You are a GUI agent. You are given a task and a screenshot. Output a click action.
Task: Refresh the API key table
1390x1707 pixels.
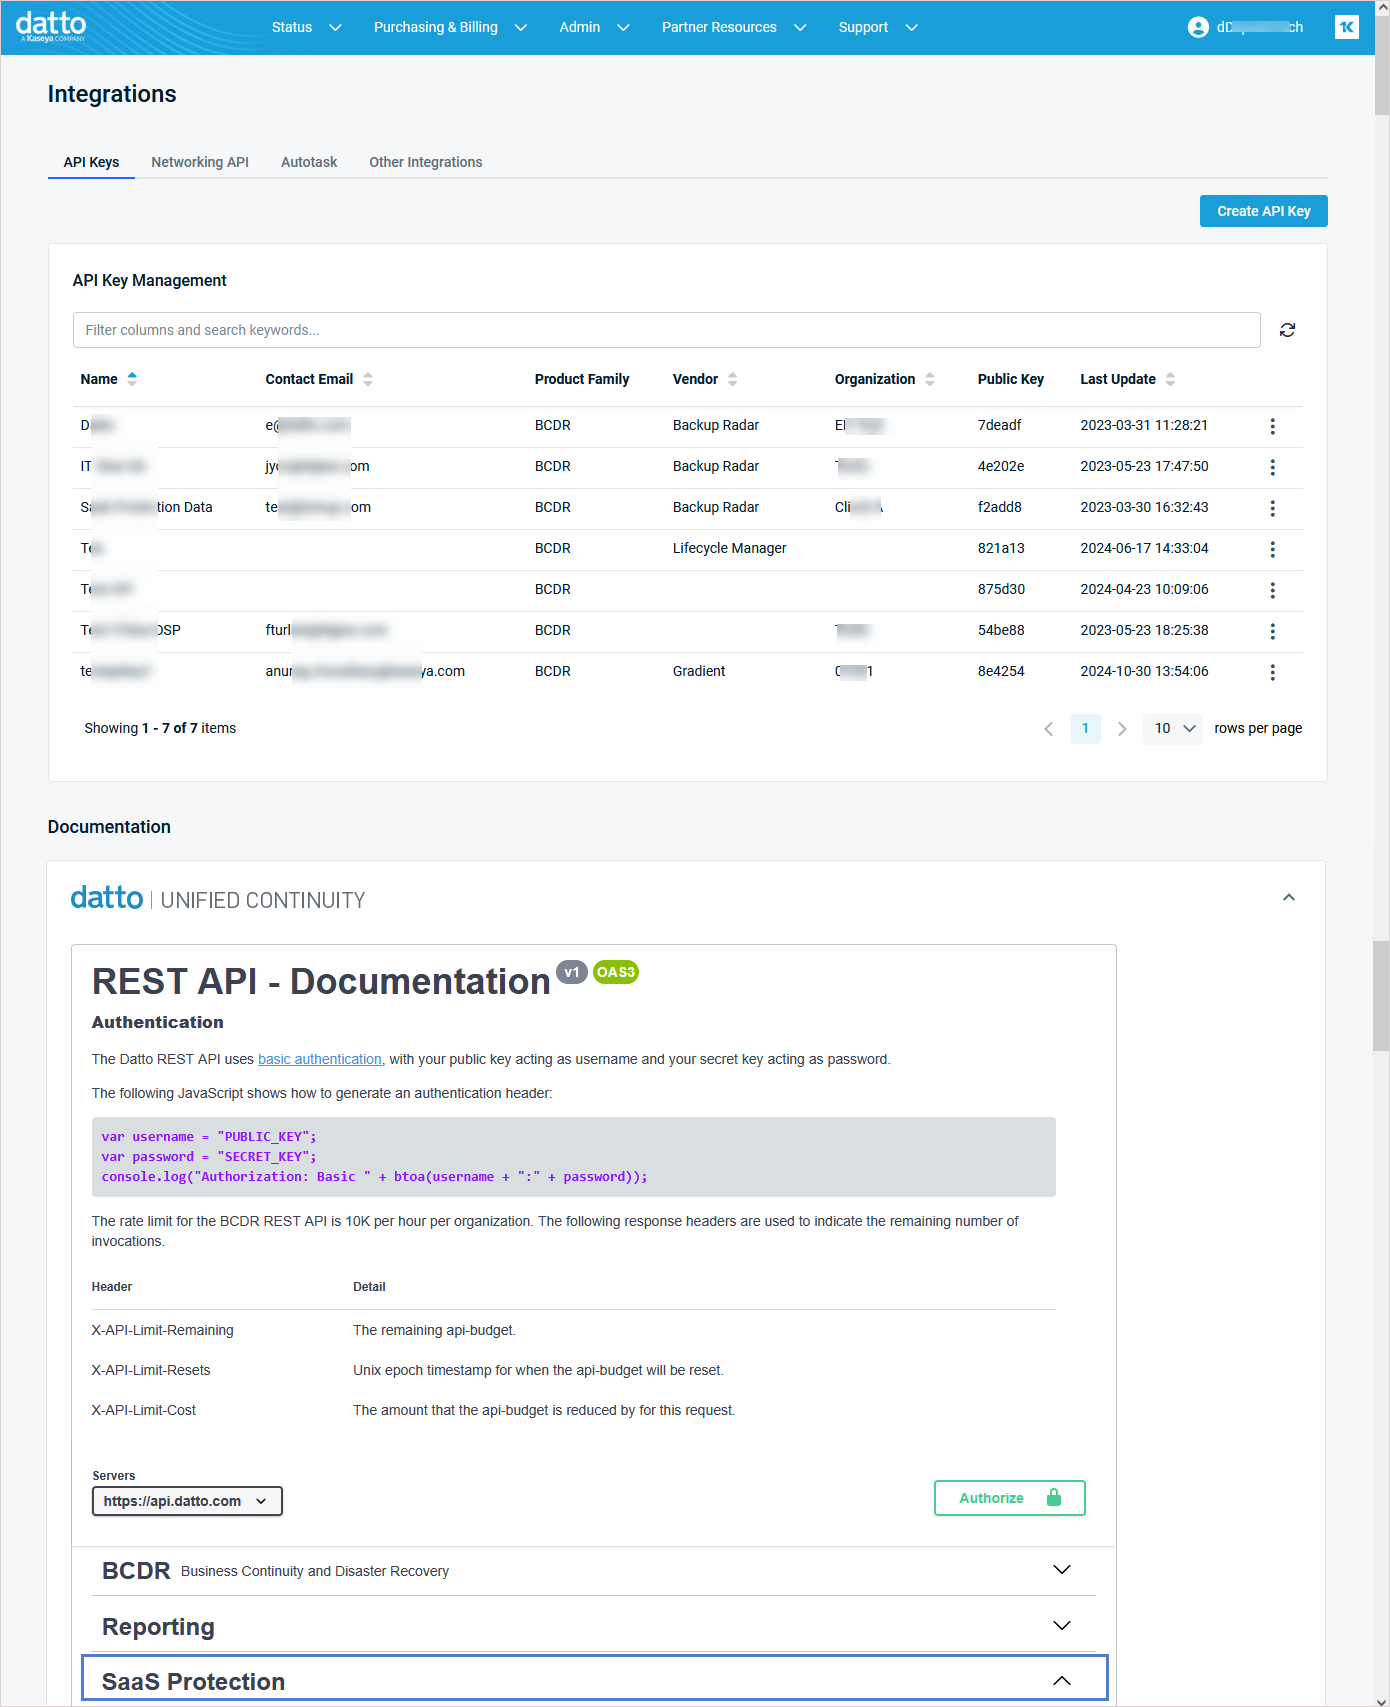tap(1287, 330)
